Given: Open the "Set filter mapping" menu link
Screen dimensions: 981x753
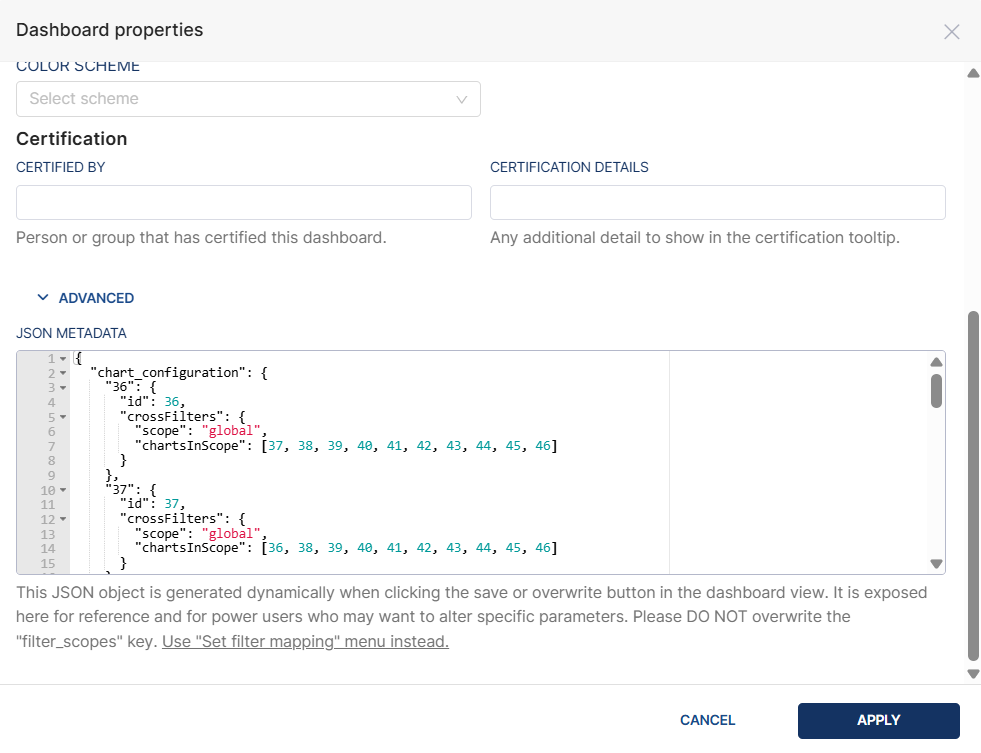Looking at the screenshot, I should click(305, 642).
